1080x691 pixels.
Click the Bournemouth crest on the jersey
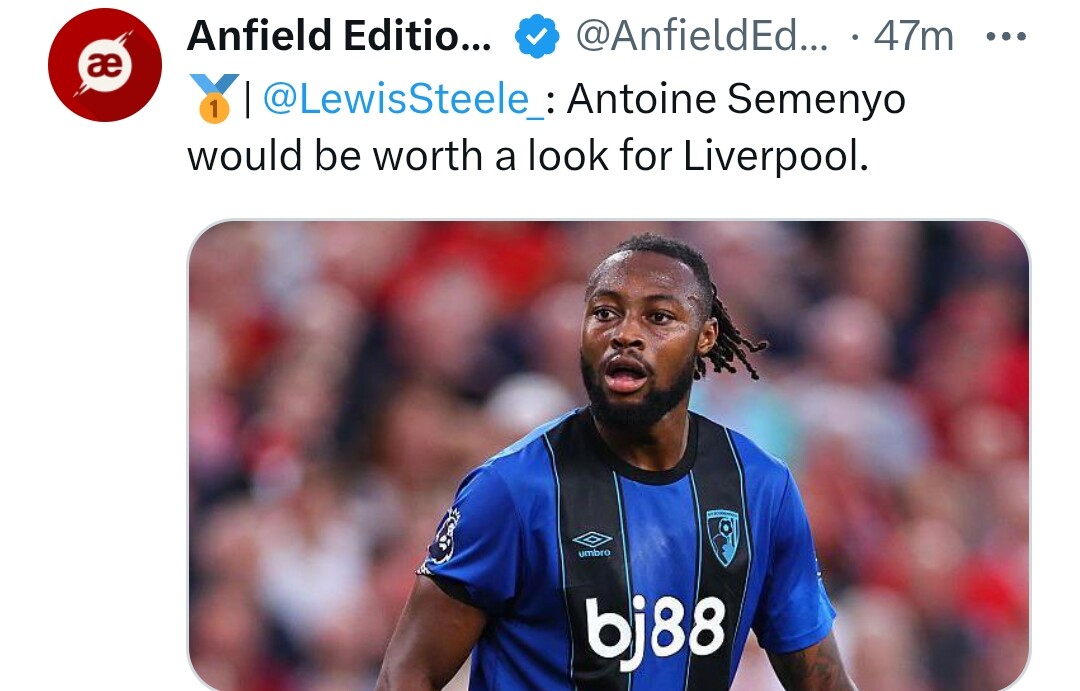[723, 537]
